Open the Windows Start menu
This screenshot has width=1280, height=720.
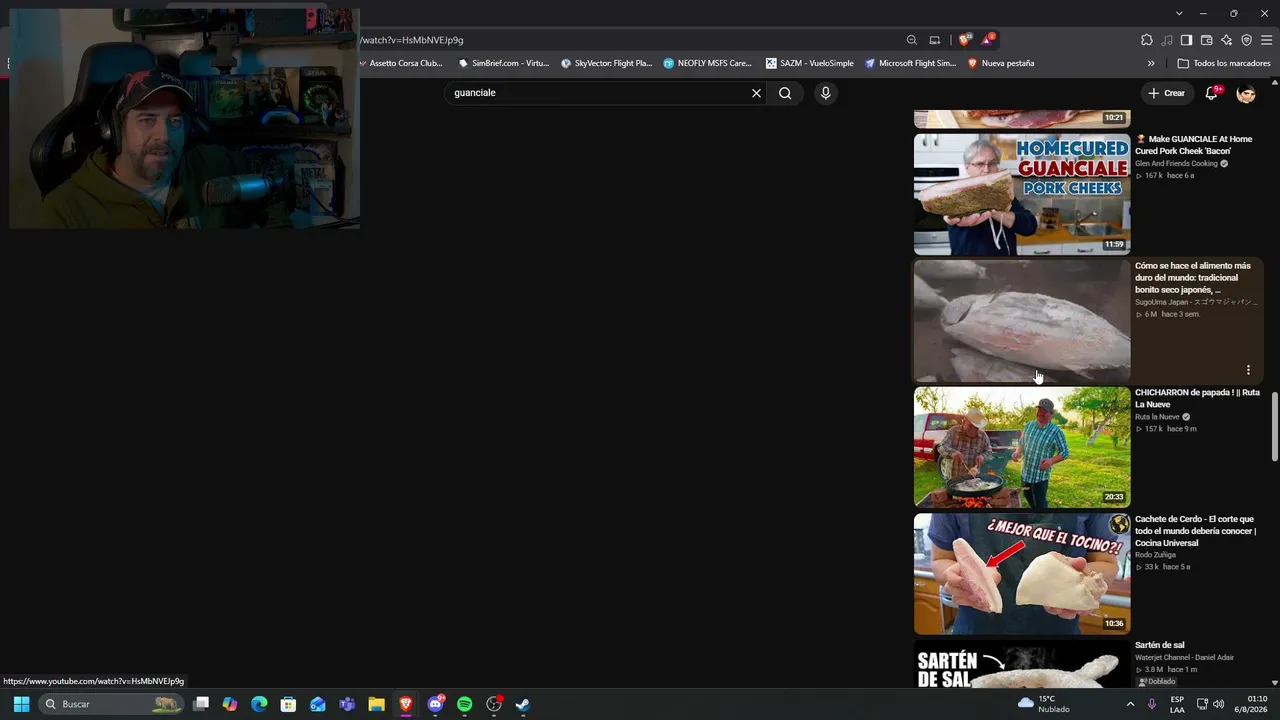tap(21, 704)
